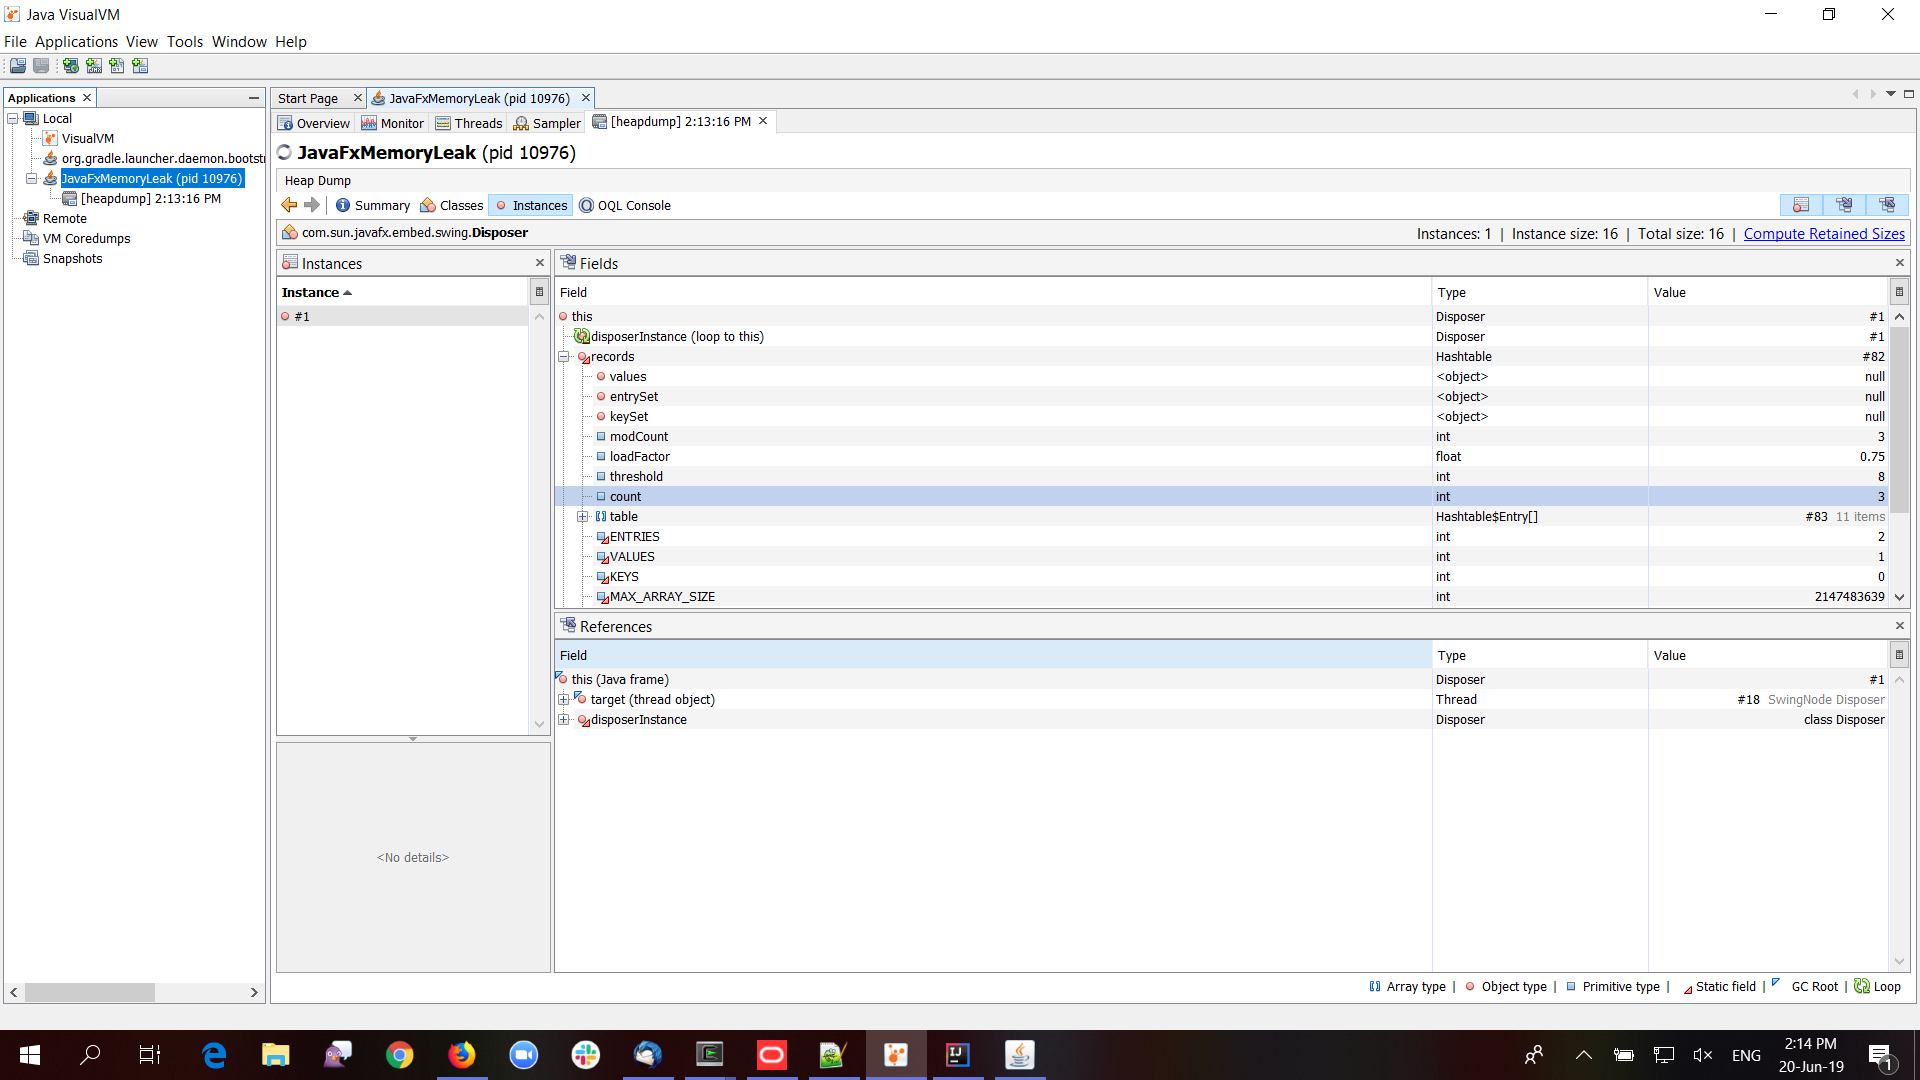
Task: Toggle the Fields view button at top right
Action: tap(1844, 205)
